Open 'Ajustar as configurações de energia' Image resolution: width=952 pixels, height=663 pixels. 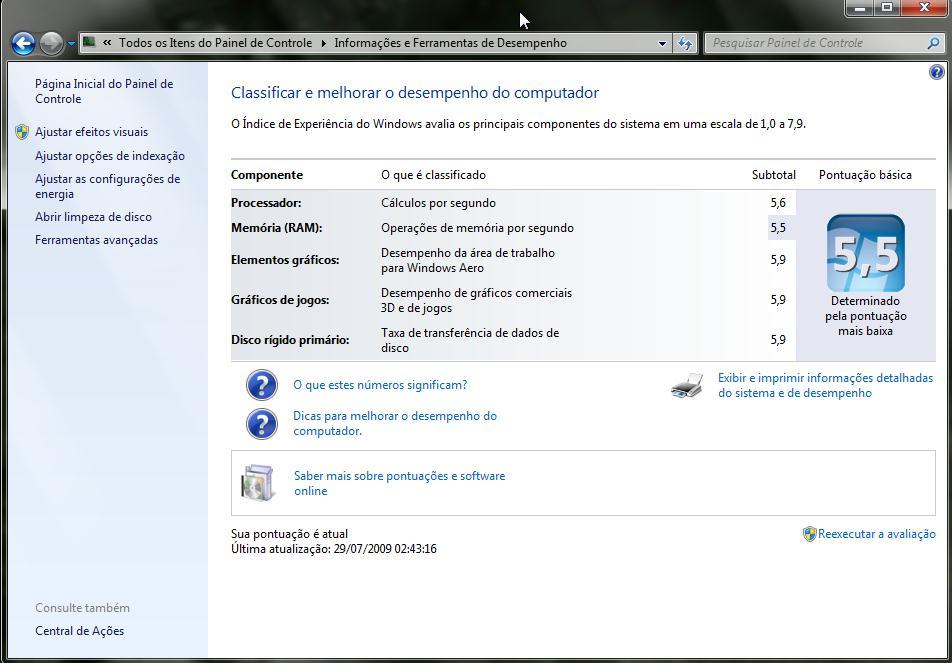[107, 186]
